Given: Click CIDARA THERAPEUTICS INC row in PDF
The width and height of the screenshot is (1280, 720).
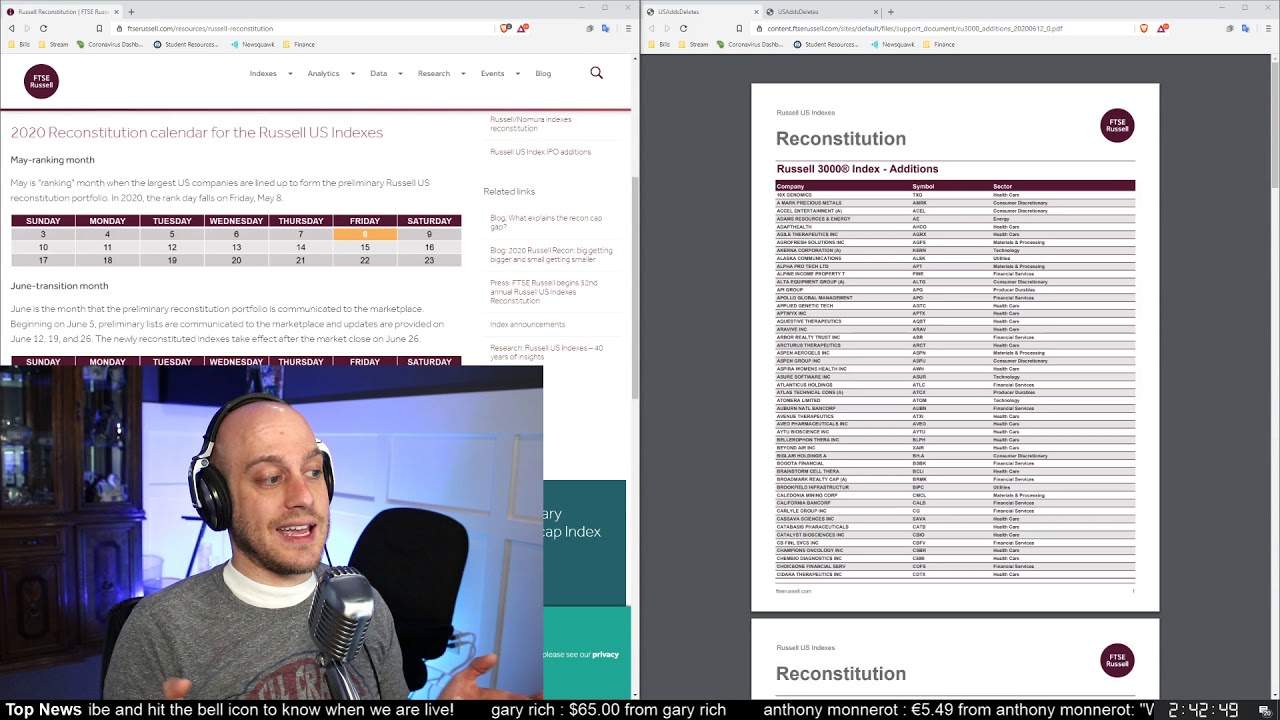Looking at the screenshot, I should (955, 574).
